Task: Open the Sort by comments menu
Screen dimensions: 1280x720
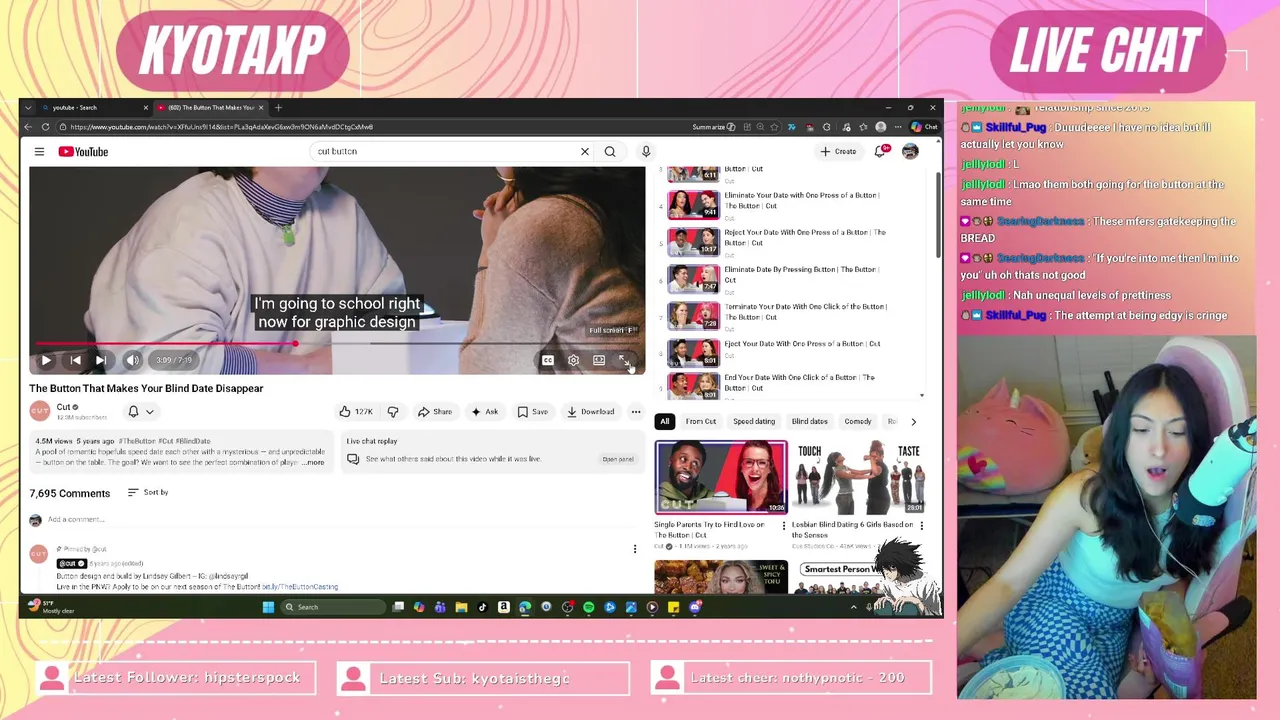Action: tap(148, 492)
